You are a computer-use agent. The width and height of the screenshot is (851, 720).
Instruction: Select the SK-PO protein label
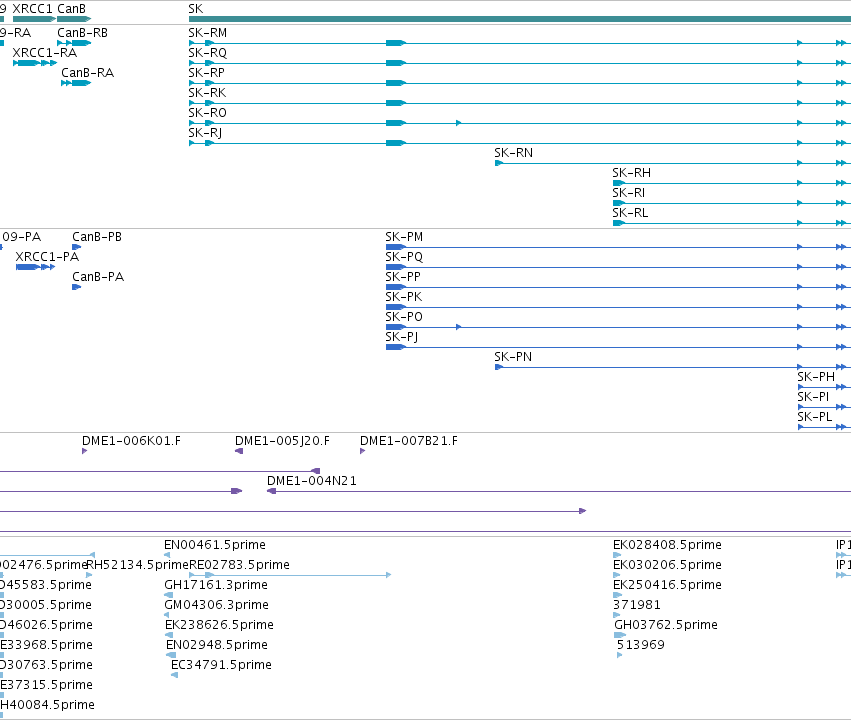[x=404, y=317]
